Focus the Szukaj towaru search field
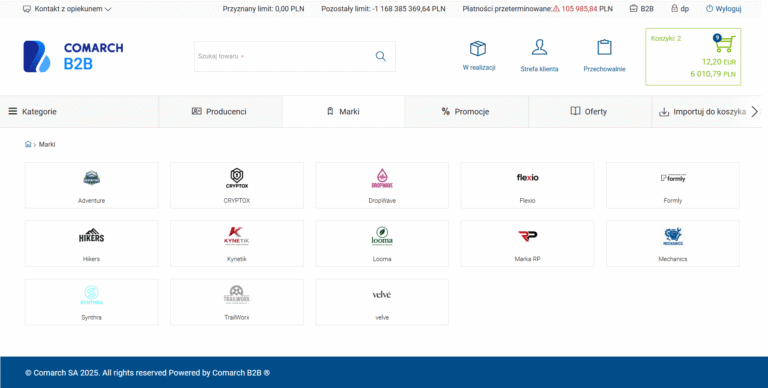Screen dimensions: 768x388 pos(284,56)
